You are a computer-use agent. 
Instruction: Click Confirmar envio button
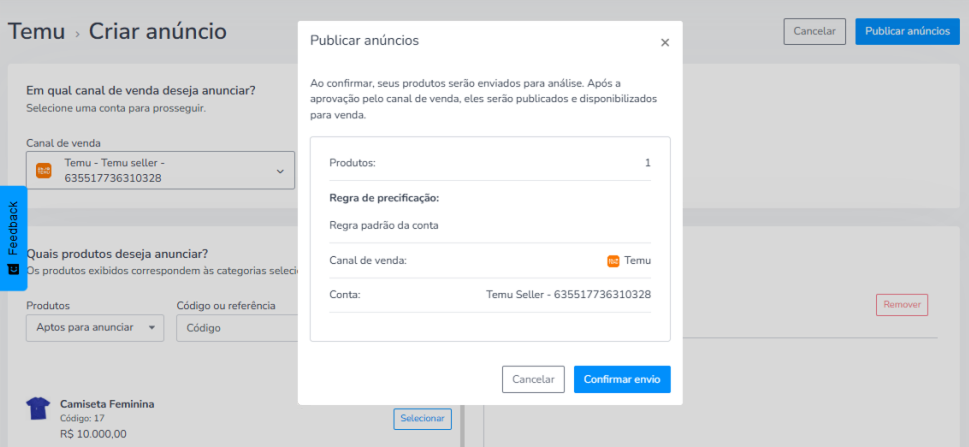click(x=622, y=380)
